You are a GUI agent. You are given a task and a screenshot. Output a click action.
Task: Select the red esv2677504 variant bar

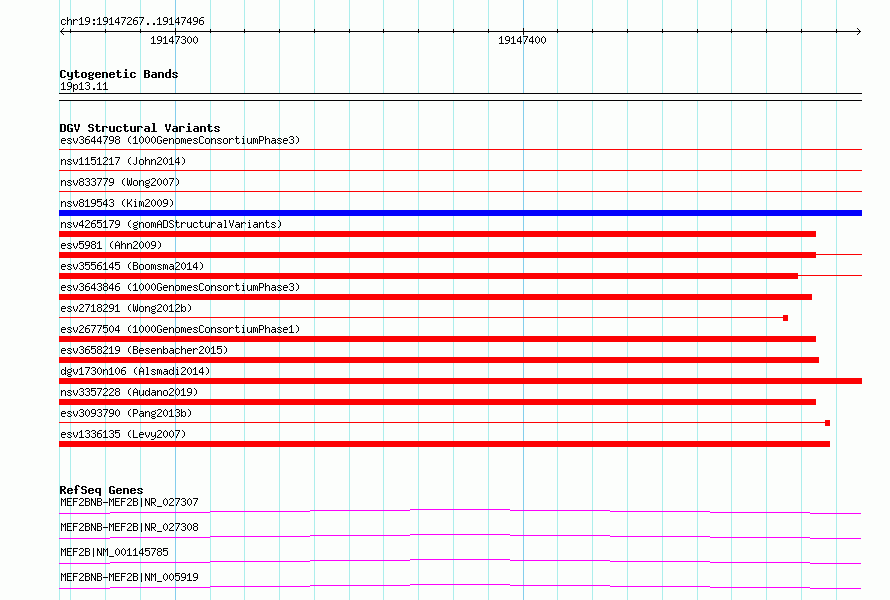(438, 339)
